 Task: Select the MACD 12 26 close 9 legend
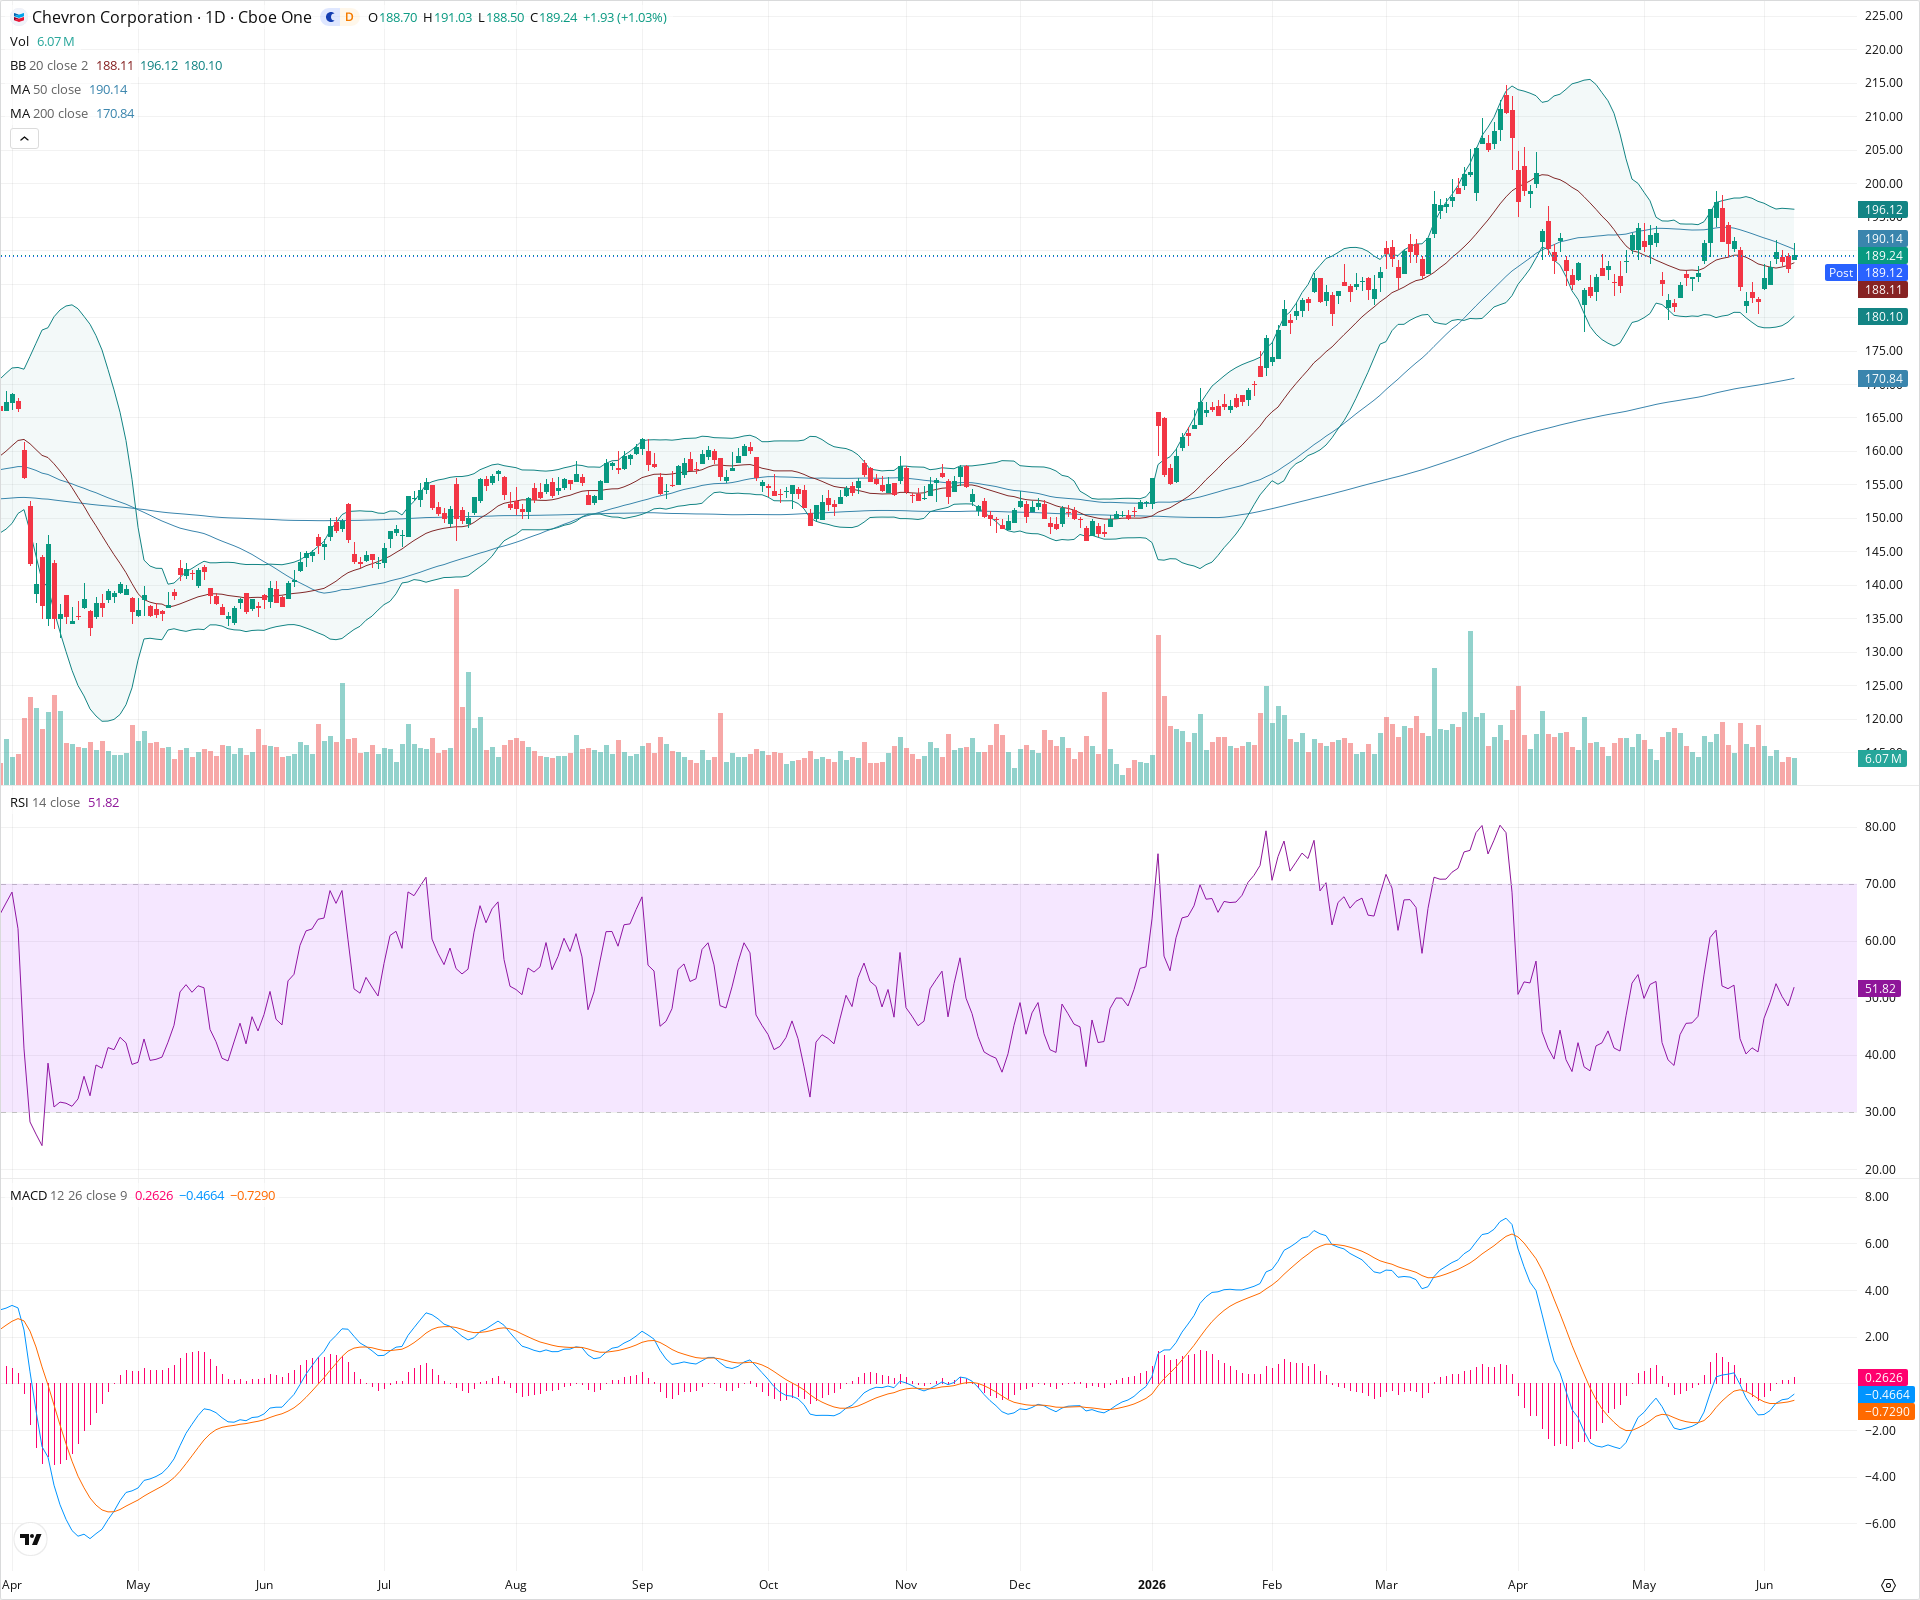[69, 1195]
